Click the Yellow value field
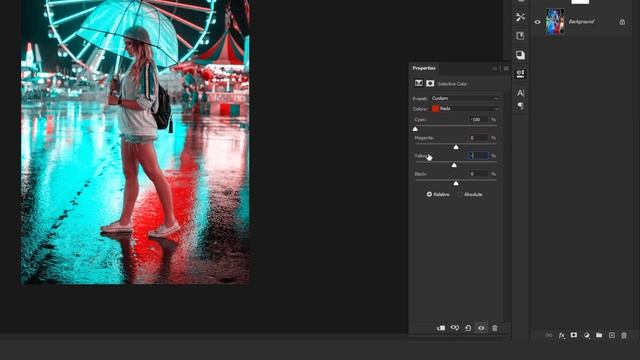The height and width of the screenshot is (360, 640). pos(478,156)
